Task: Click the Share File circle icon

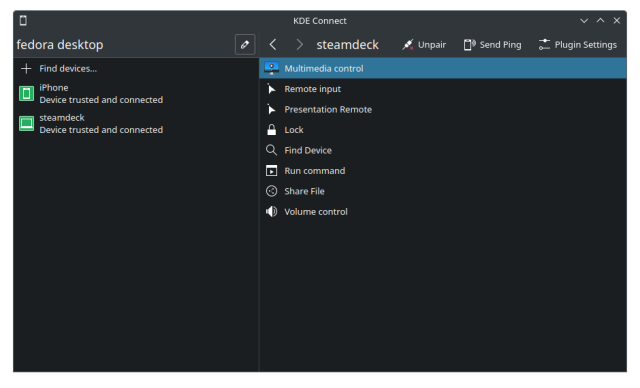Action: [271, 191]
